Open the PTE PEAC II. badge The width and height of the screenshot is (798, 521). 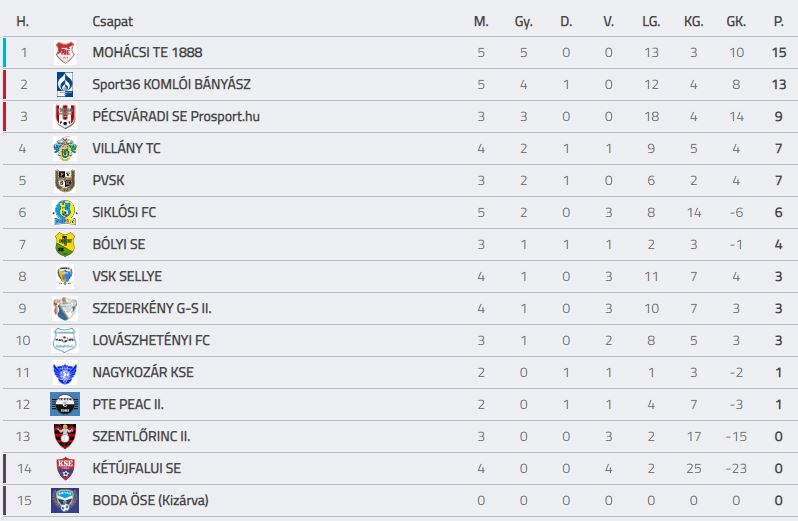pos(65,404)
